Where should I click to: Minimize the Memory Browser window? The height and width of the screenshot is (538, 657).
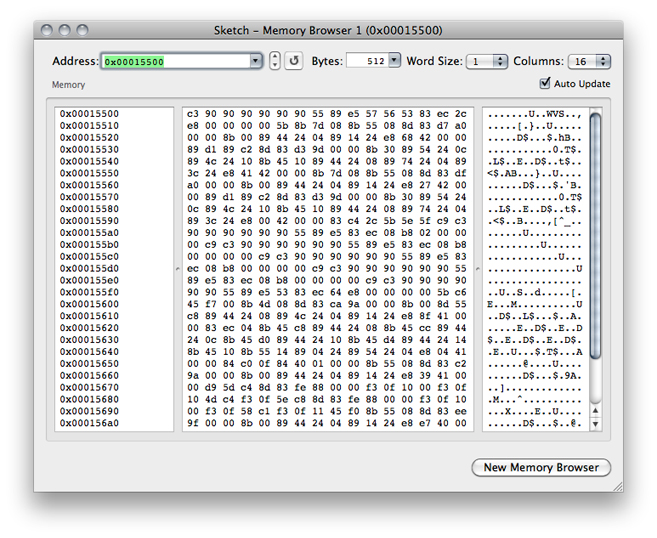click(65, 30)
